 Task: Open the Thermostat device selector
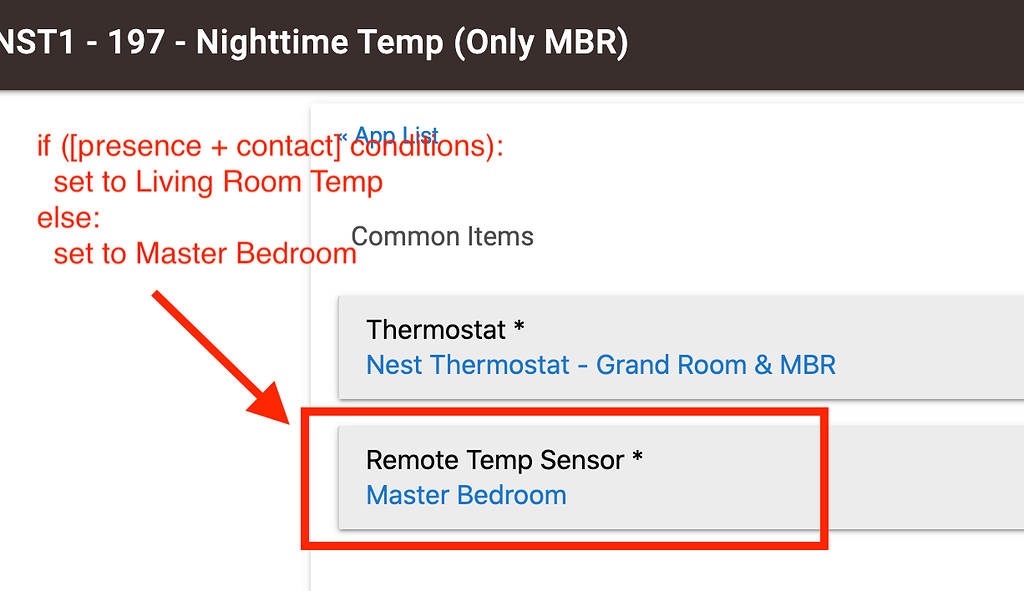pyautogui.click(x=680, y=346)
